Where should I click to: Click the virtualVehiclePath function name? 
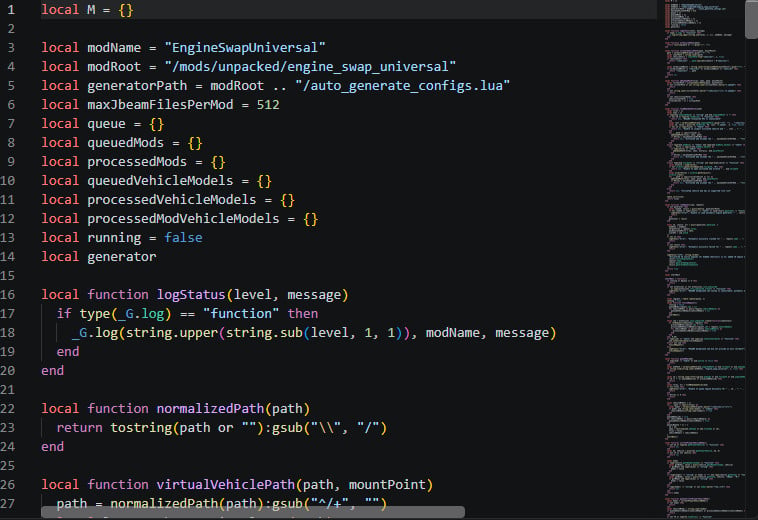tap(226, 485)
